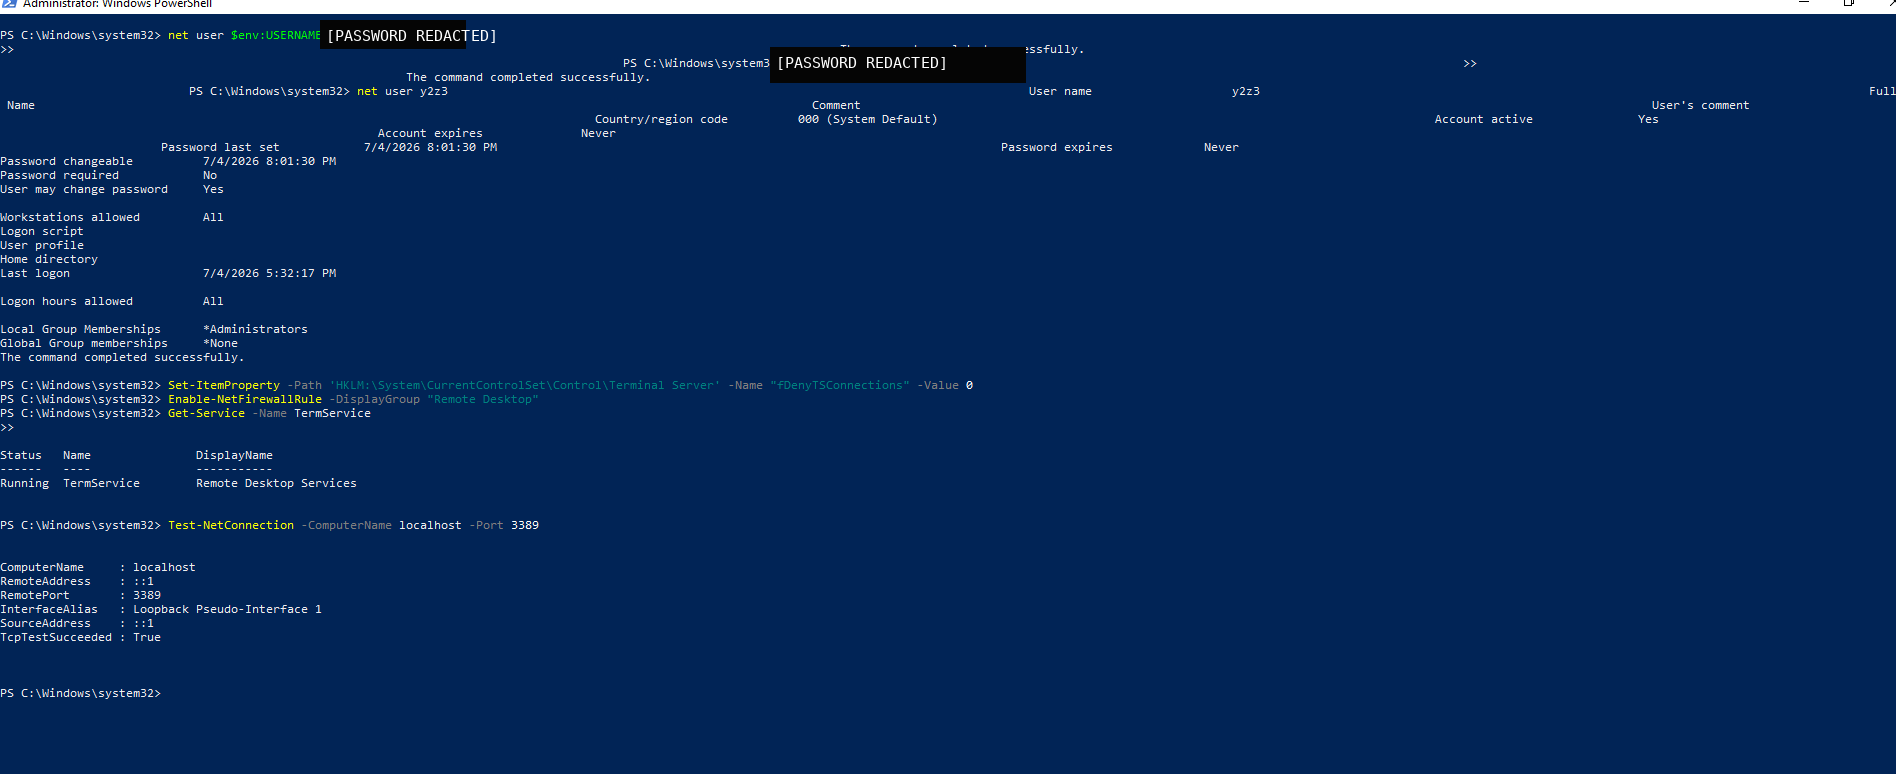This screenshot has height=774, width=1896.
Task: Click the 'User may change password' label
Action: 84,189
